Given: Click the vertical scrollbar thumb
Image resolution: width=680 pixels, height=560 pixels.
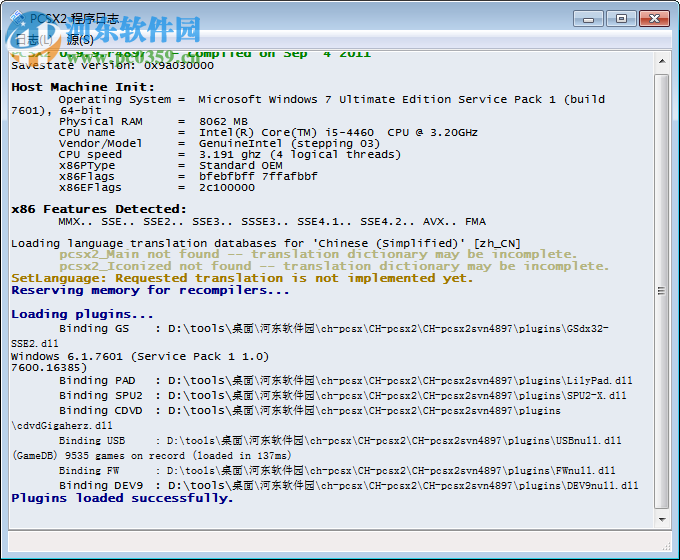Looking at the screenshot, I should pos(662,291).
